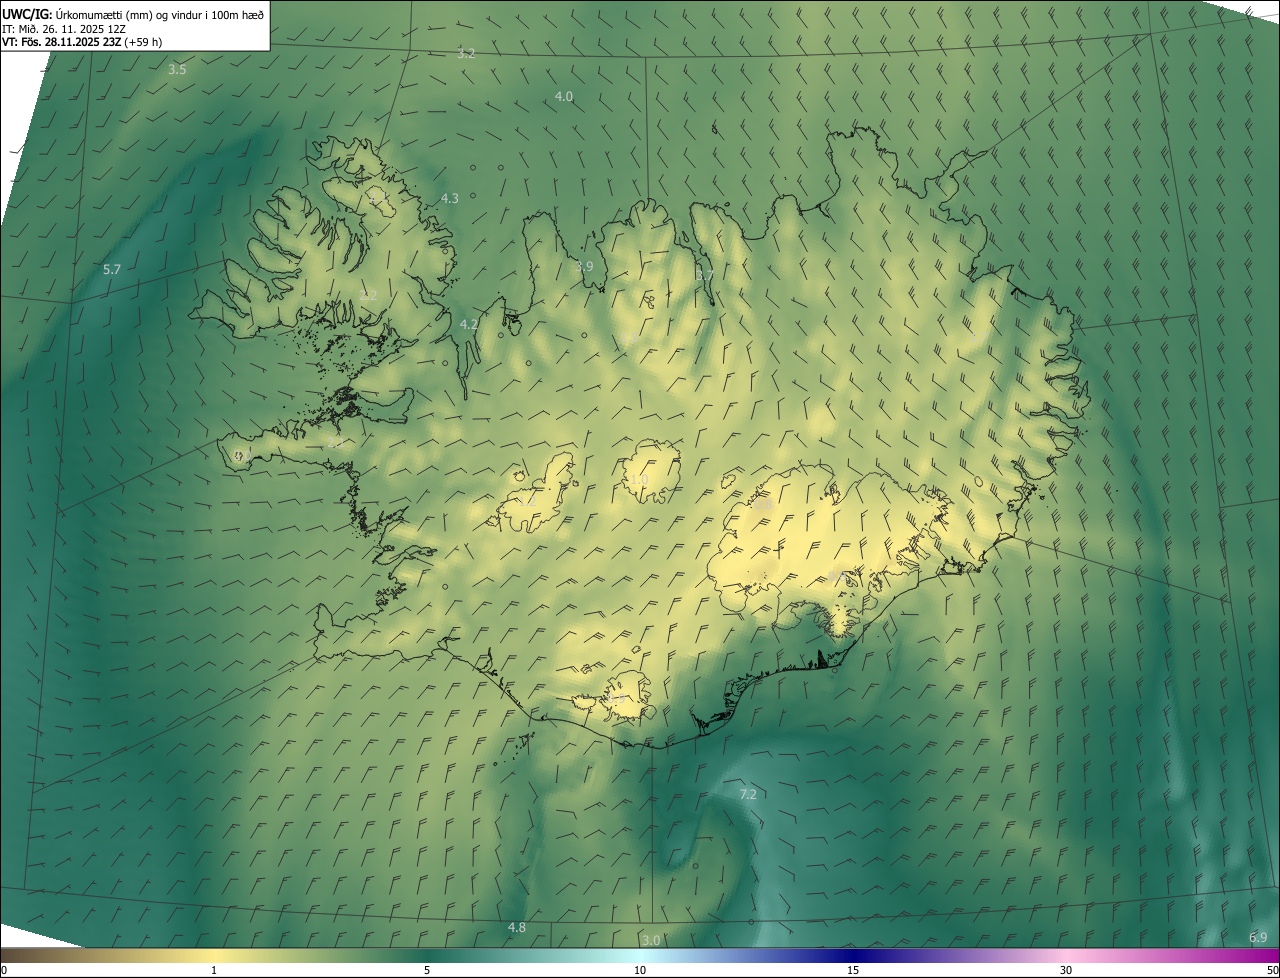Click the 4.0 value label north of Iceland
The width and height of the screenshot is (1280, 978).
564,96
